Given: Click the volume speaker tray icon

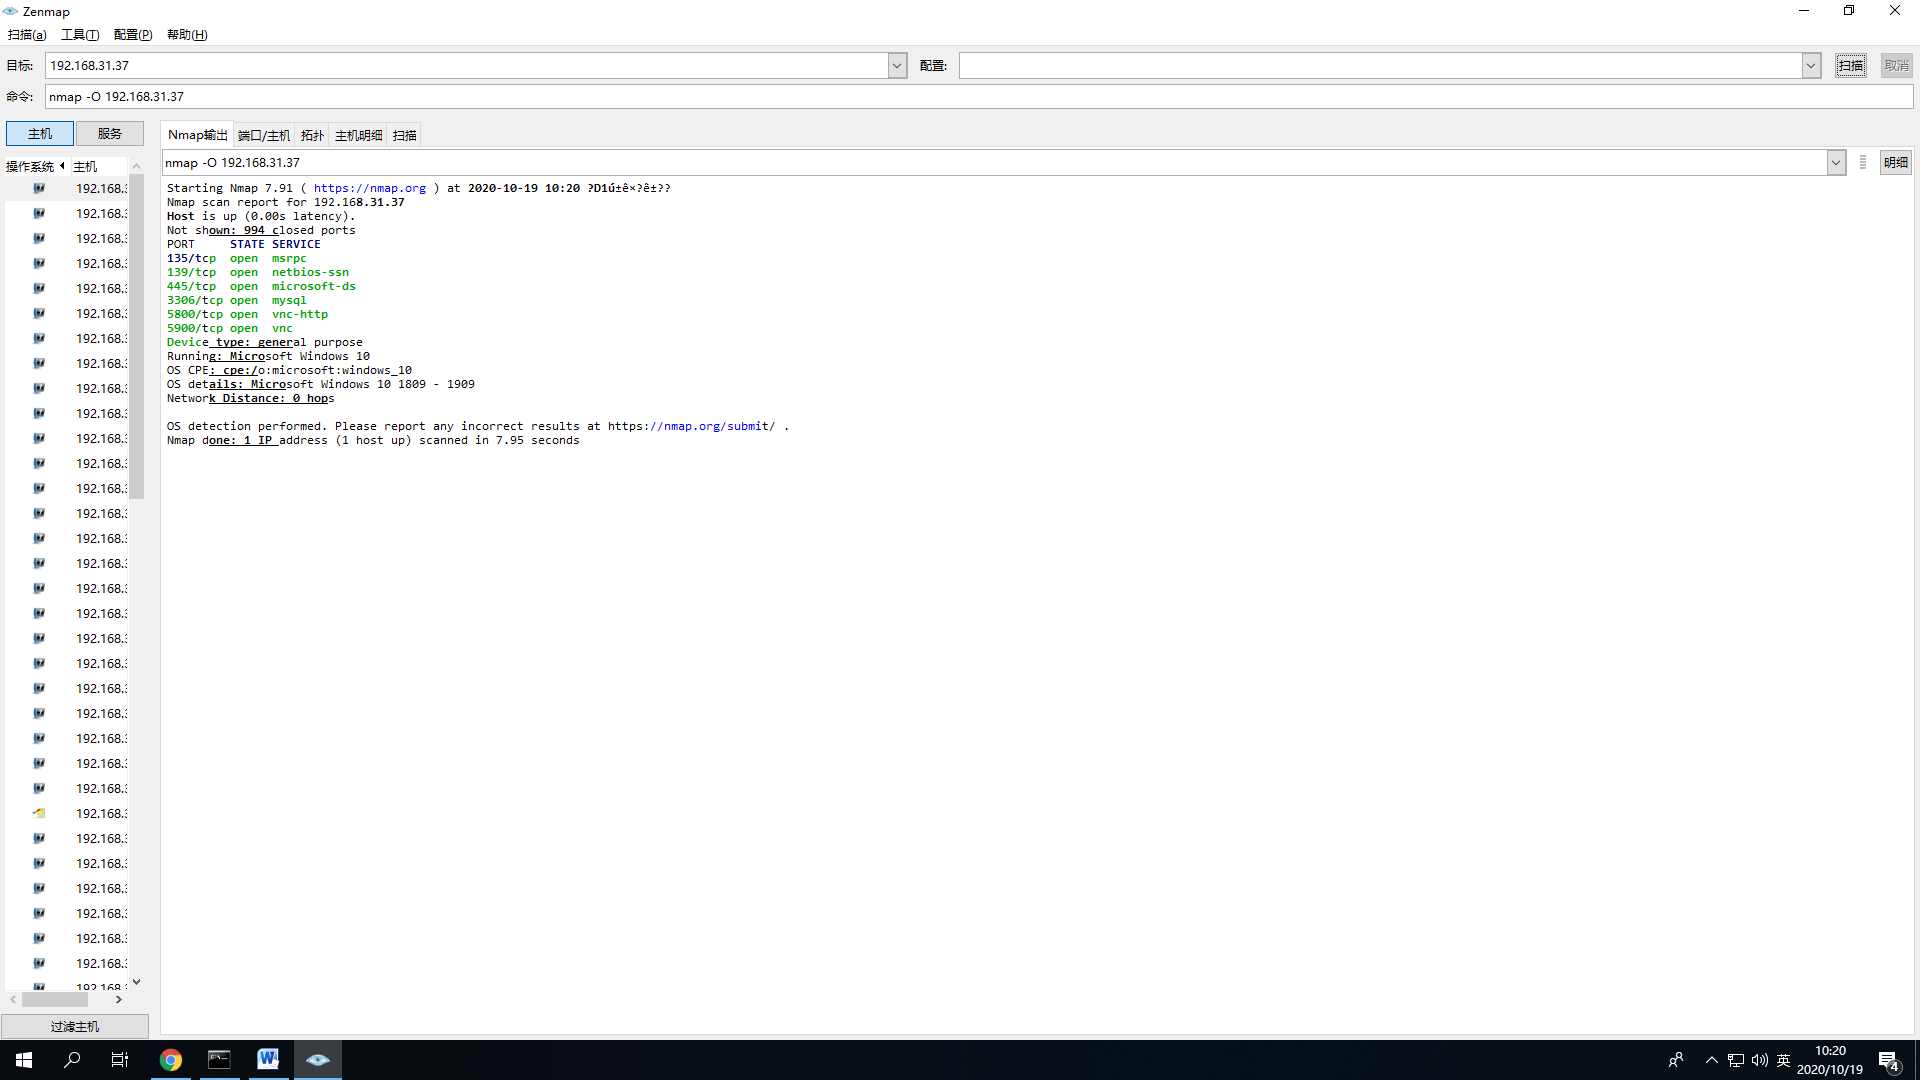Looking at the screenshot, I should tap(1759, 1060).
